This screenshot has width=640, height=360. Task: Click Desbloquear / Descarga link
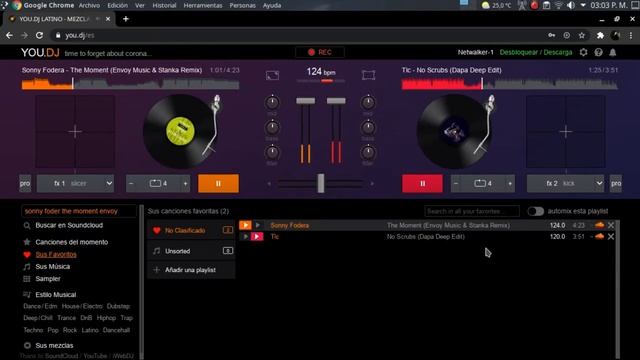click(536, 52)
